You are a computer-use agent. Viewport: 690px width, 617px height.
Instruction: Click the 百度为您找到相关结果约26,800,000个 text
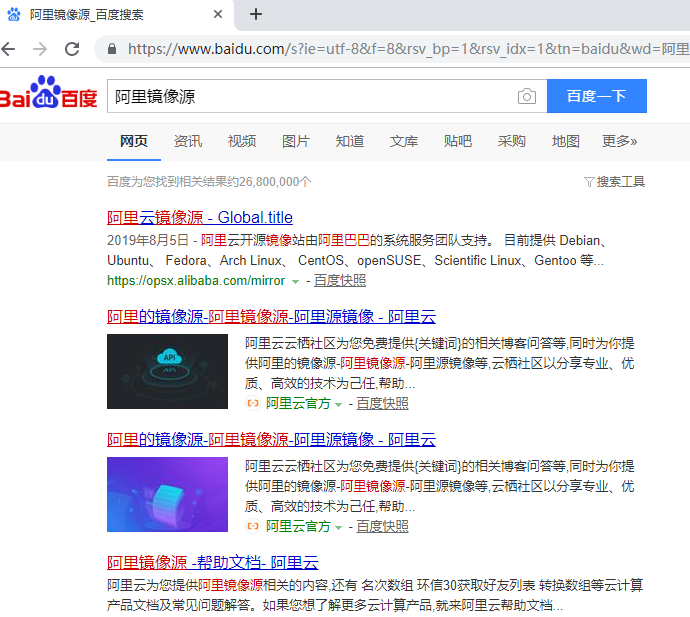click(x=209, y=182)
